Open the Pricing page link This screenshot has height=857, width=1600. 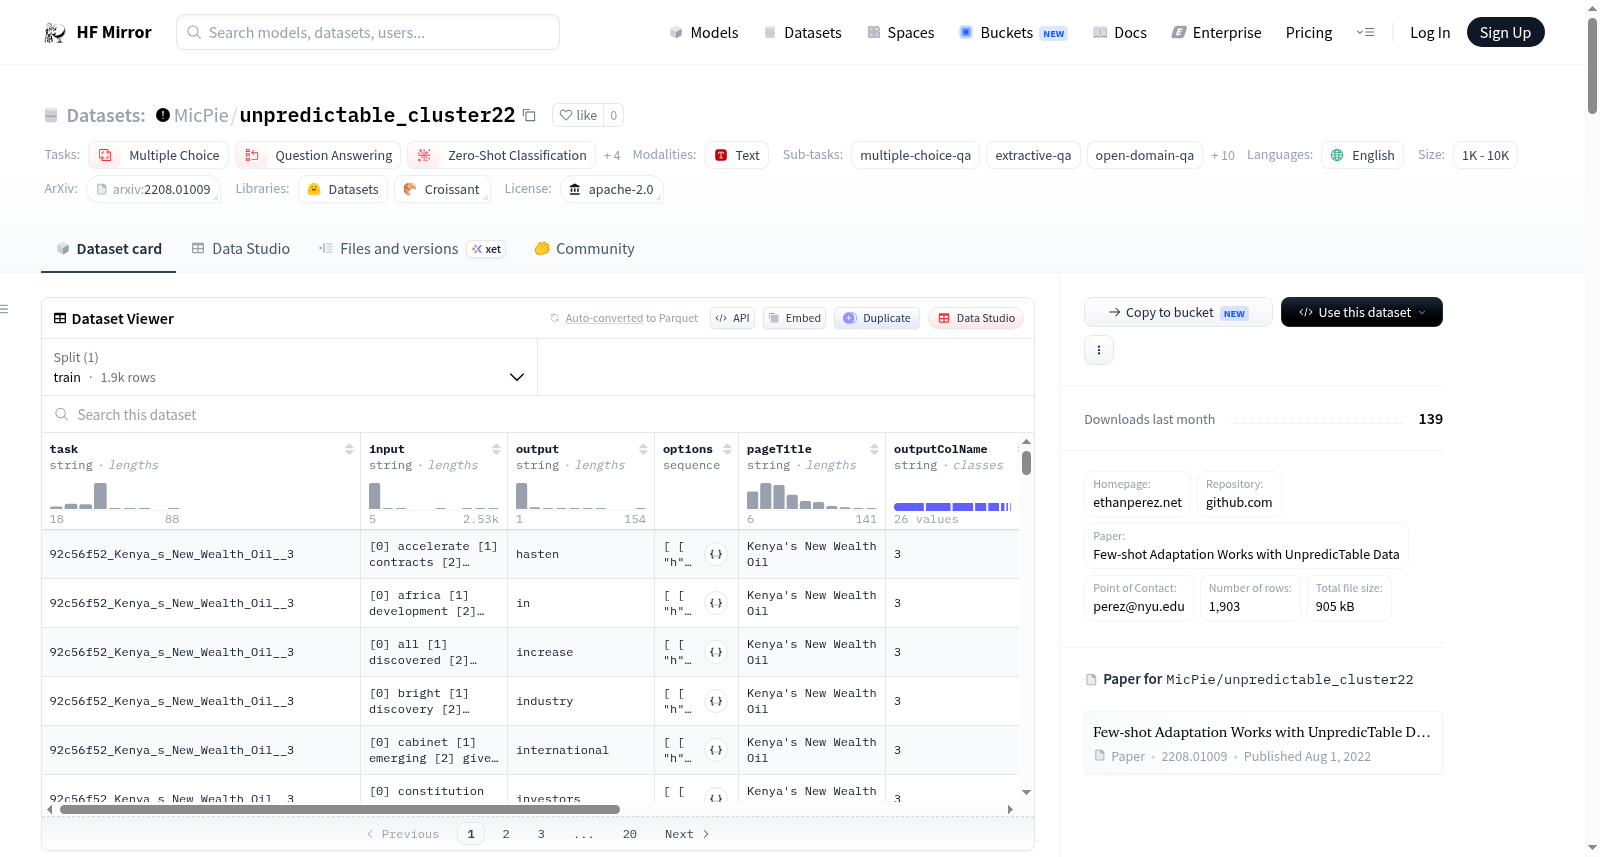click(x=1309, y=33)
